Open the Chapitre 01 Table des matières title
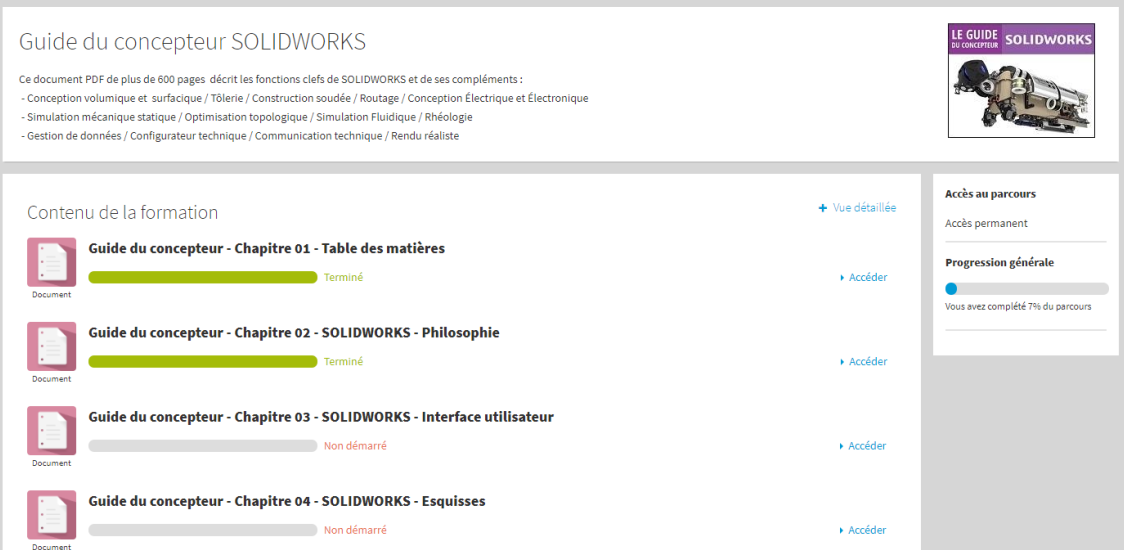This screenshot has height=550, width=1124. click(x=266, y=249)
